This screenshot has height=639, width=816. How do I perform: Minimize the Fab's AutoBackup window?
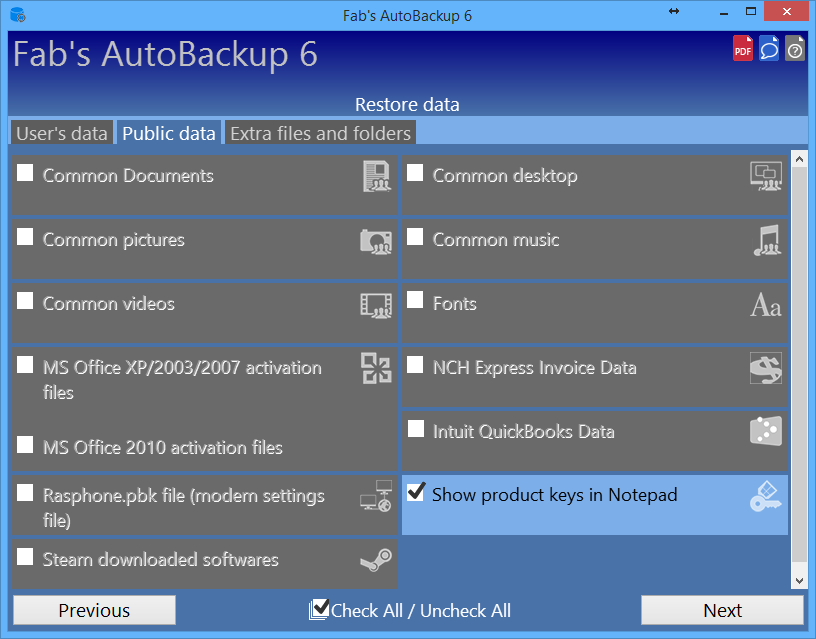724,12
